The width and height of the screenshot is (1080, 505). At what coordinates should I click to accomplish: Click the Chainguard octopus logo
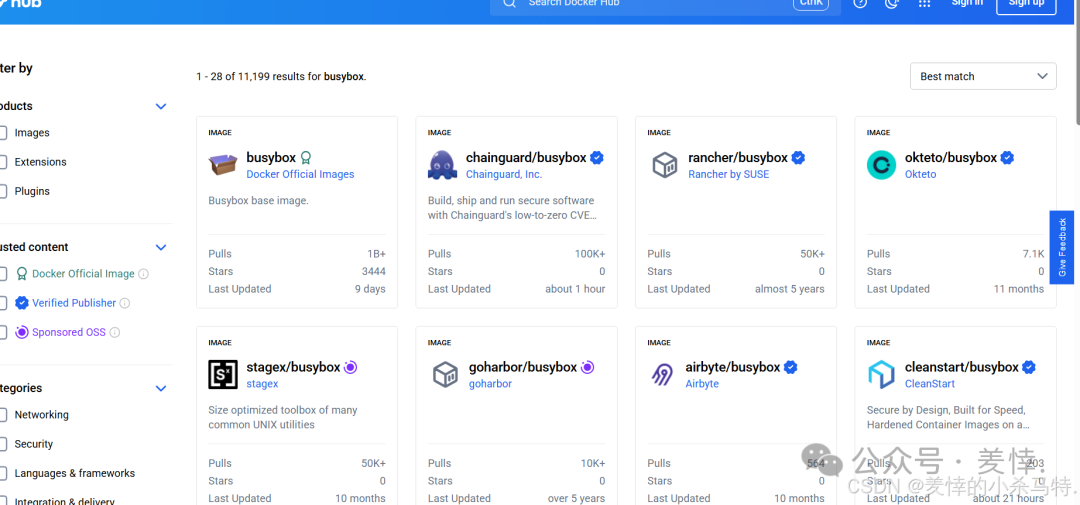point(442,165)
